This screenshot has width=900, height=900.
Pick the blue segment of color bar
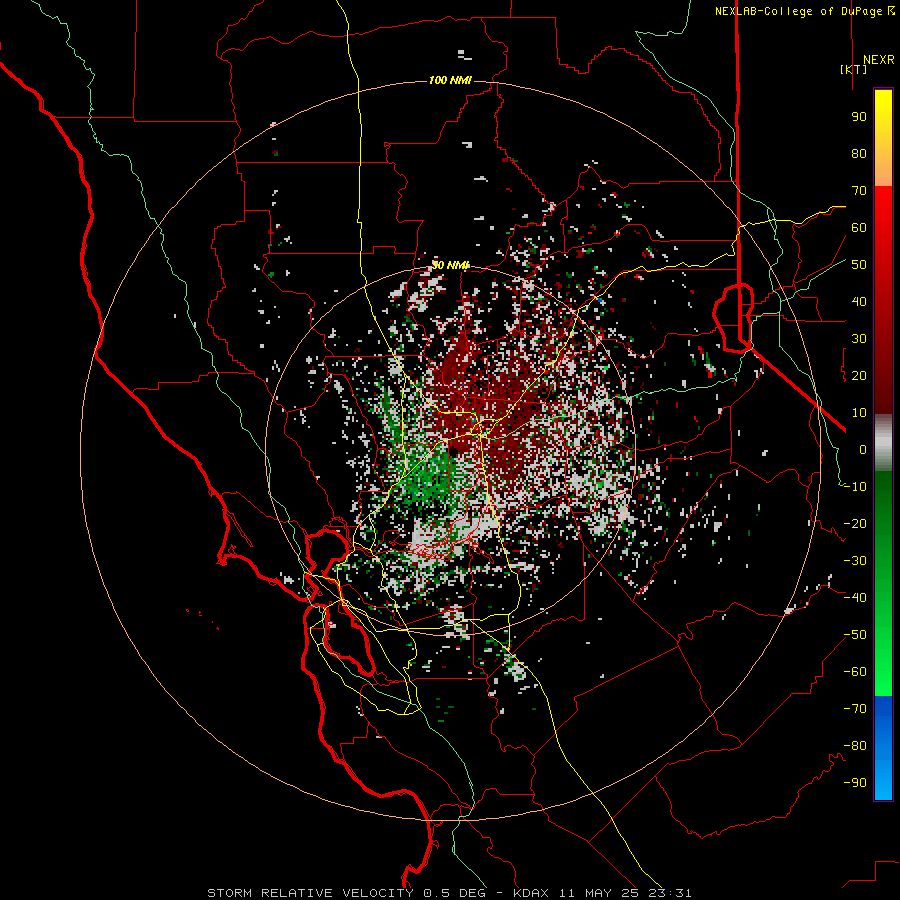[883, 748]
